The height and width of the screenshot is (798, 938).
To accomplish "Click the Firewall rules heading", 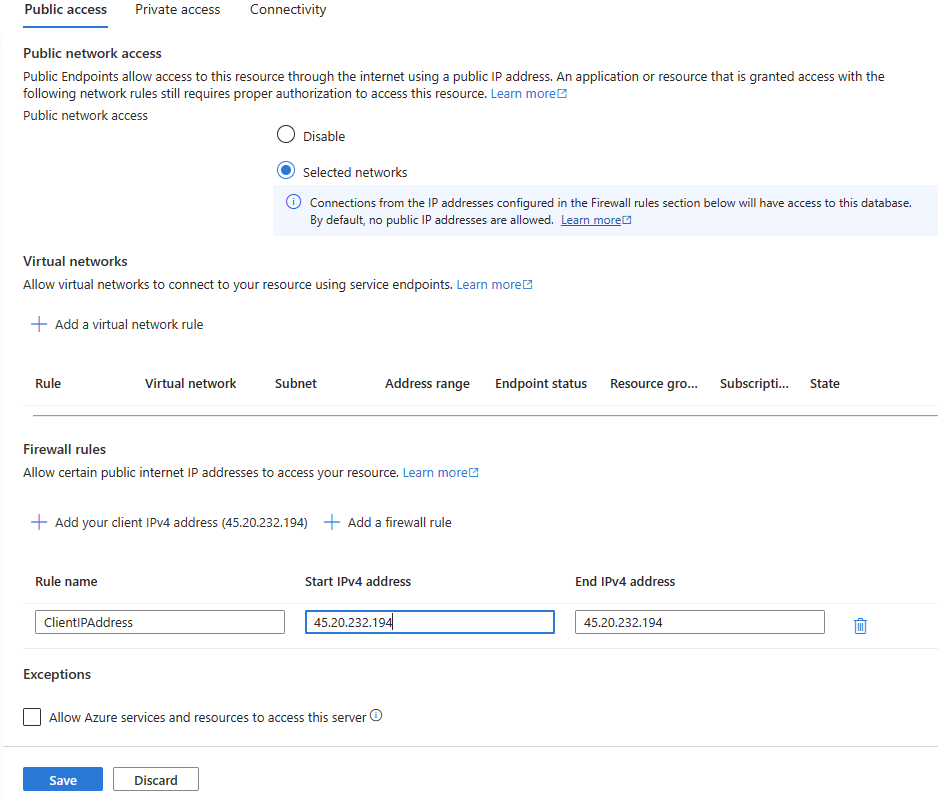I will pyautogui.click(x=65, y=449).
